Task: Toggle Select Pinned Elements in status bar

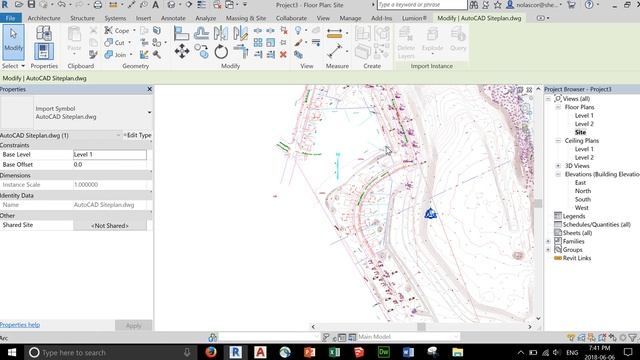Action: (x=591, y=337)
